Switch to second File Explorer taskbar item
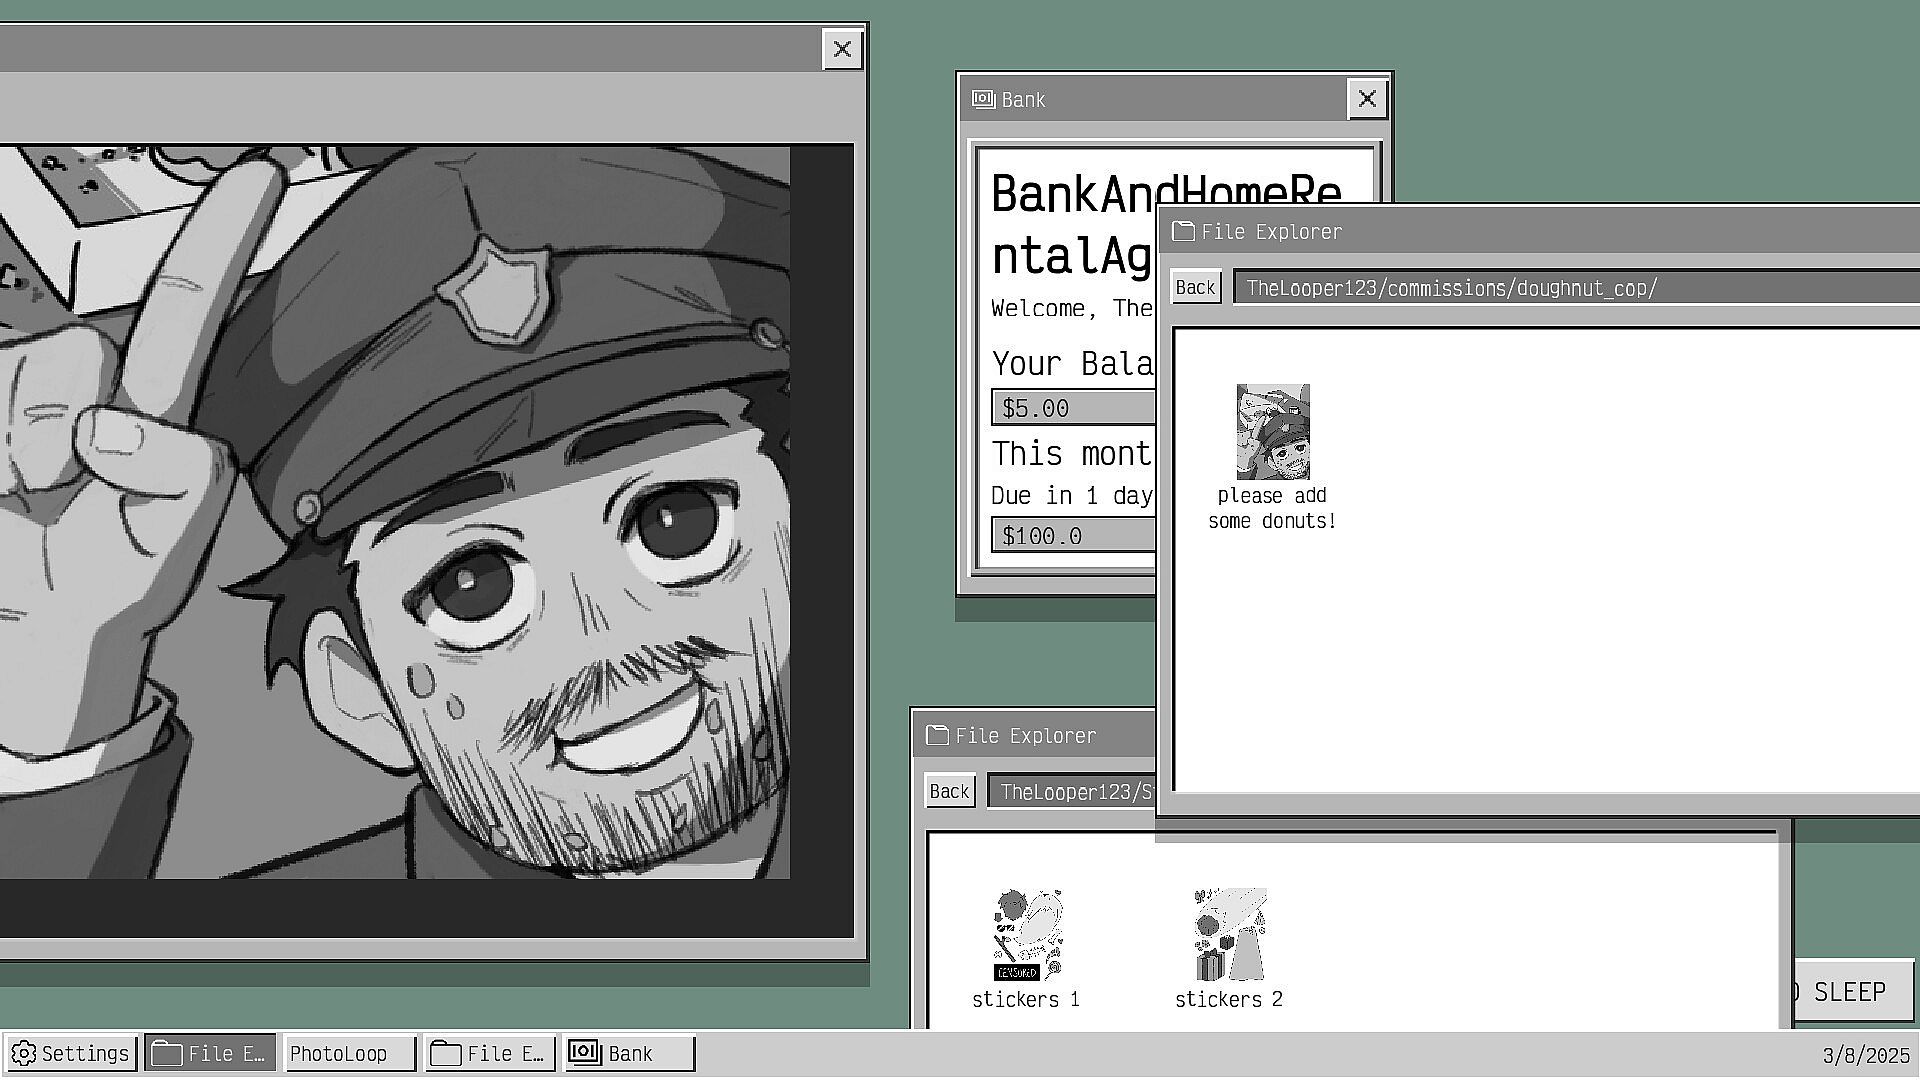The height and width of the screenshot is (1080, 1920). click(489, 1053)
